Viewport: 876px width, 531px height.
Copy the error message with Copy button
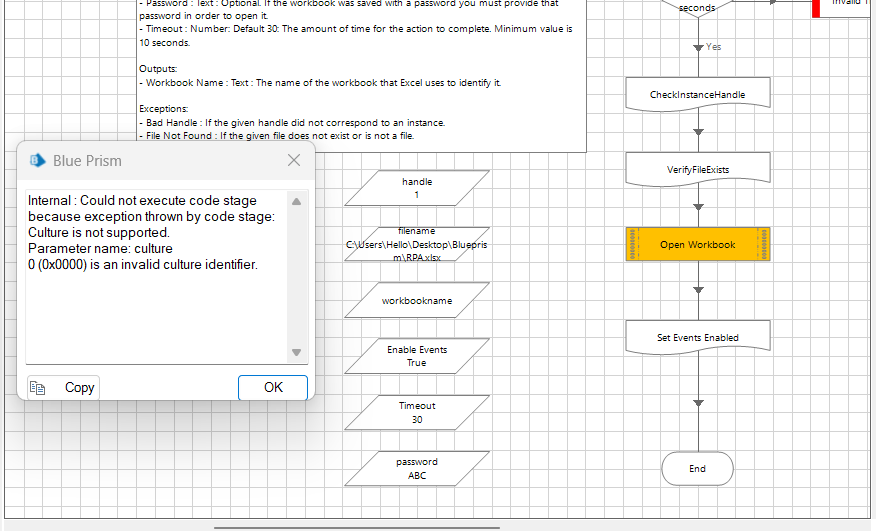(63, 387)
